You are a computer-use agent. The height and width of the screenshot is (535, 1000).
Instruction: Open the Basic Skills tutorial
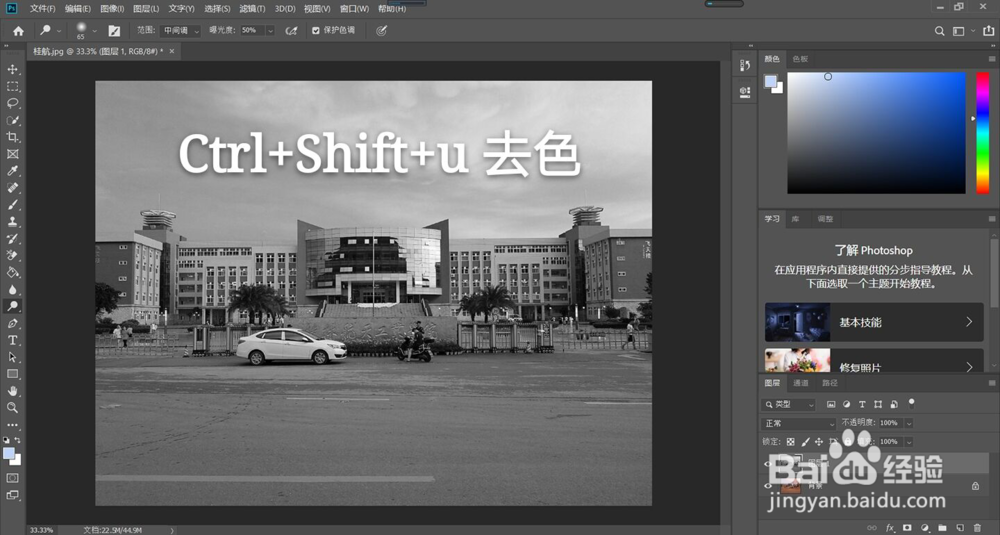click(874, 322)
